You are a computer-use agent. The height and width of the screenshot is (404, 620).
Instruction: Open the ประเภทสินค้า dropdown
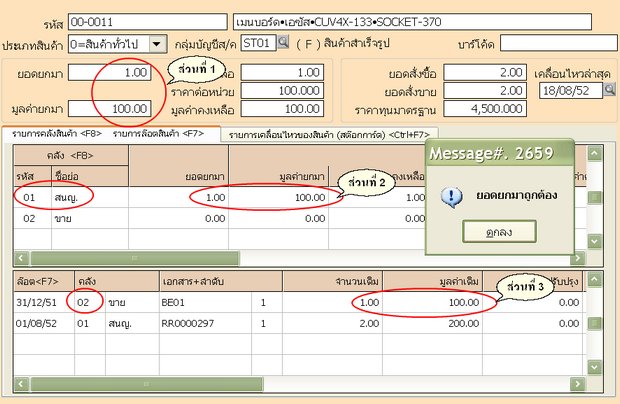158,42
